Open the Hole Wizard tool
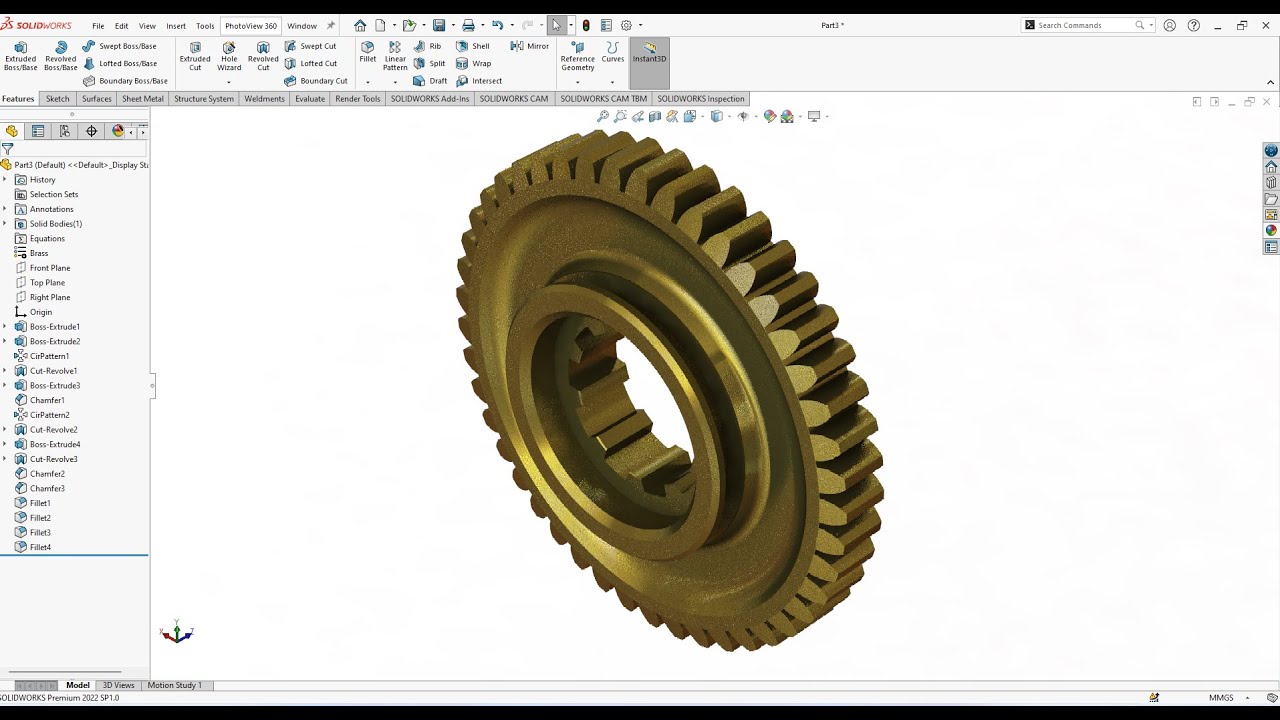The height and width of the screenshot is (720, 1280). tap(229, 56)
